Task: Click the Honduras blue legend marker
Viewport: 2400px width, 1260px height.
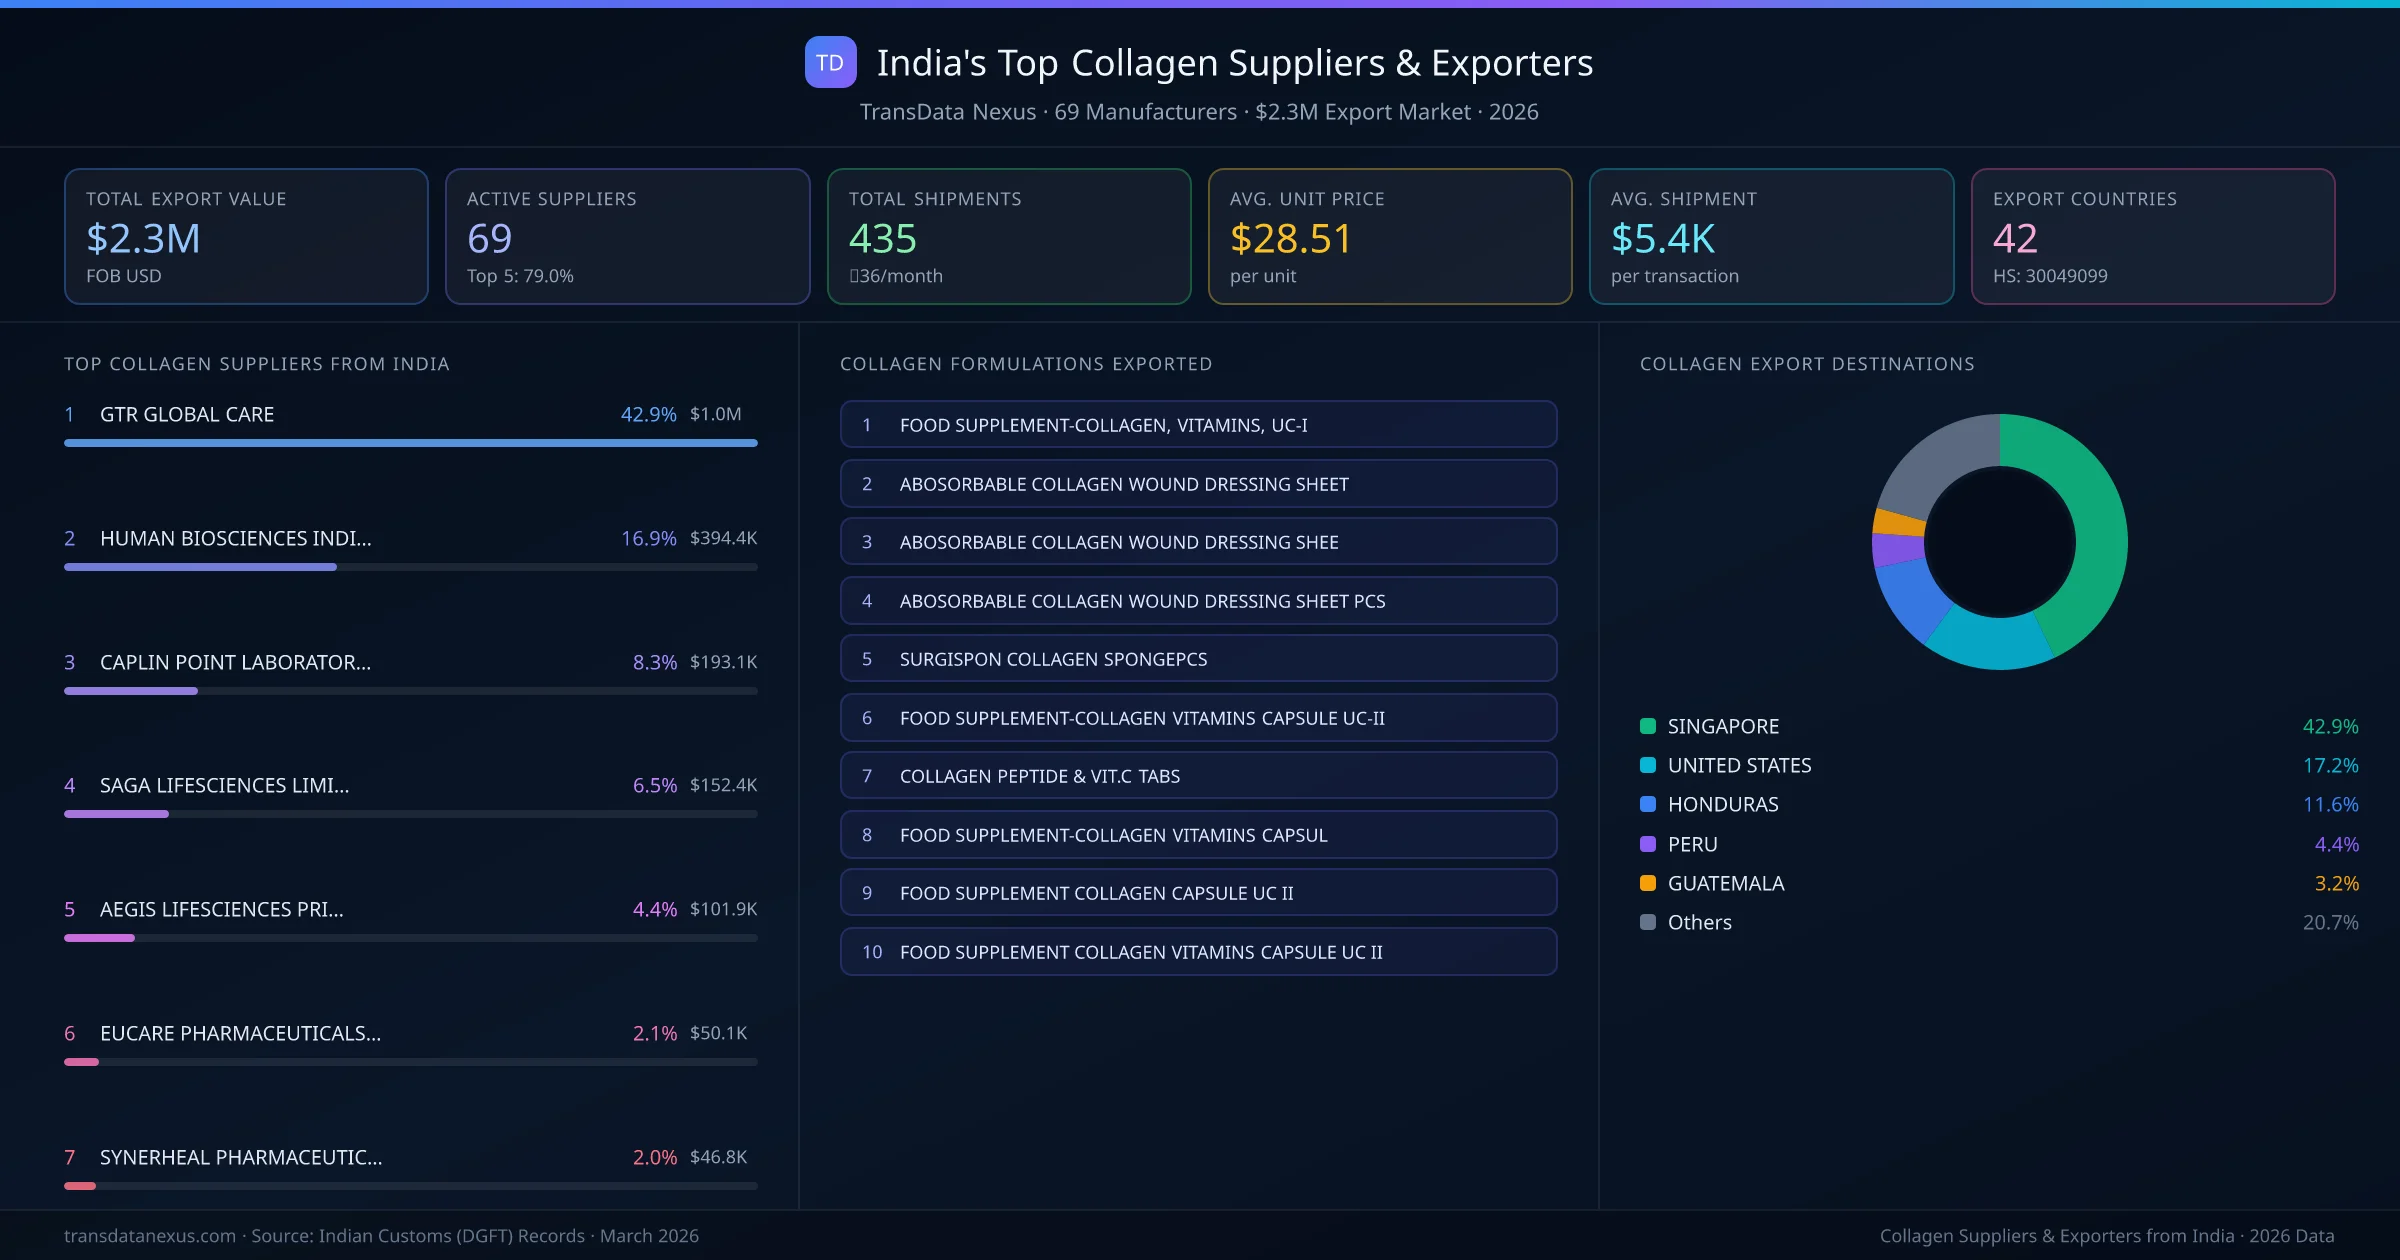Action: click(1646, 804)
